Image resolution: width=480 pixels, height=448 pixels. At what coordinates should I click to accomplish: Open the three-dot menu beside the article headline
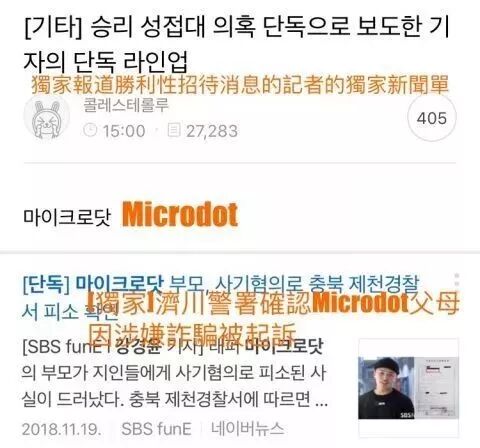[x=457, y=283]
